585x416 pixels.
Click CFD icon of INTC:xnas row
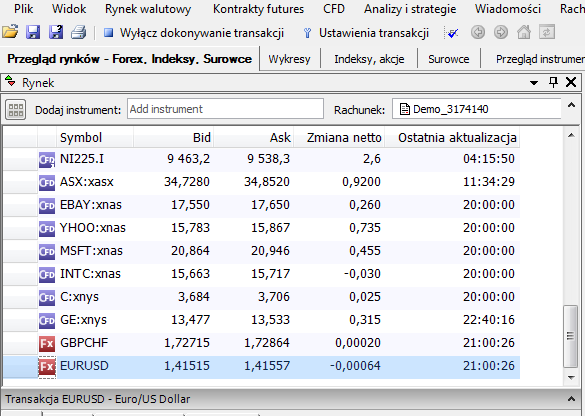tap(47, 275)
